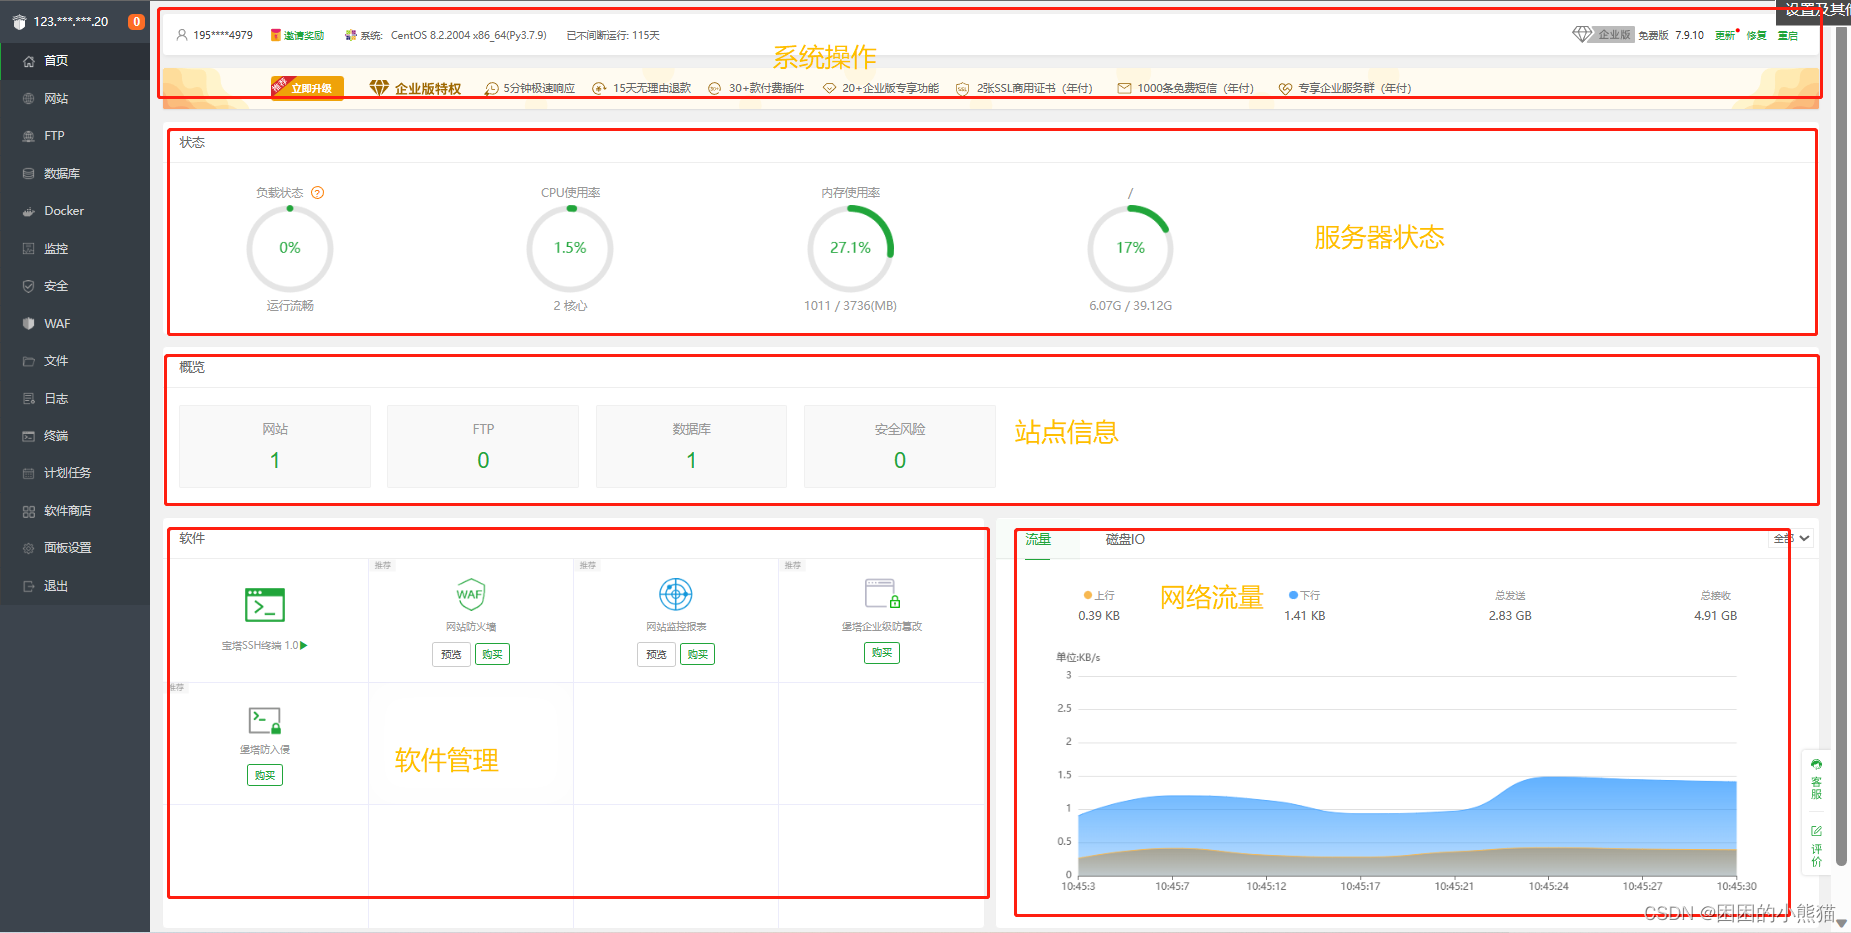Click the 面板设置 gear icon in sidebar
The height and width of the screenshot is (933, 1851).
click(x=29, y=548)
